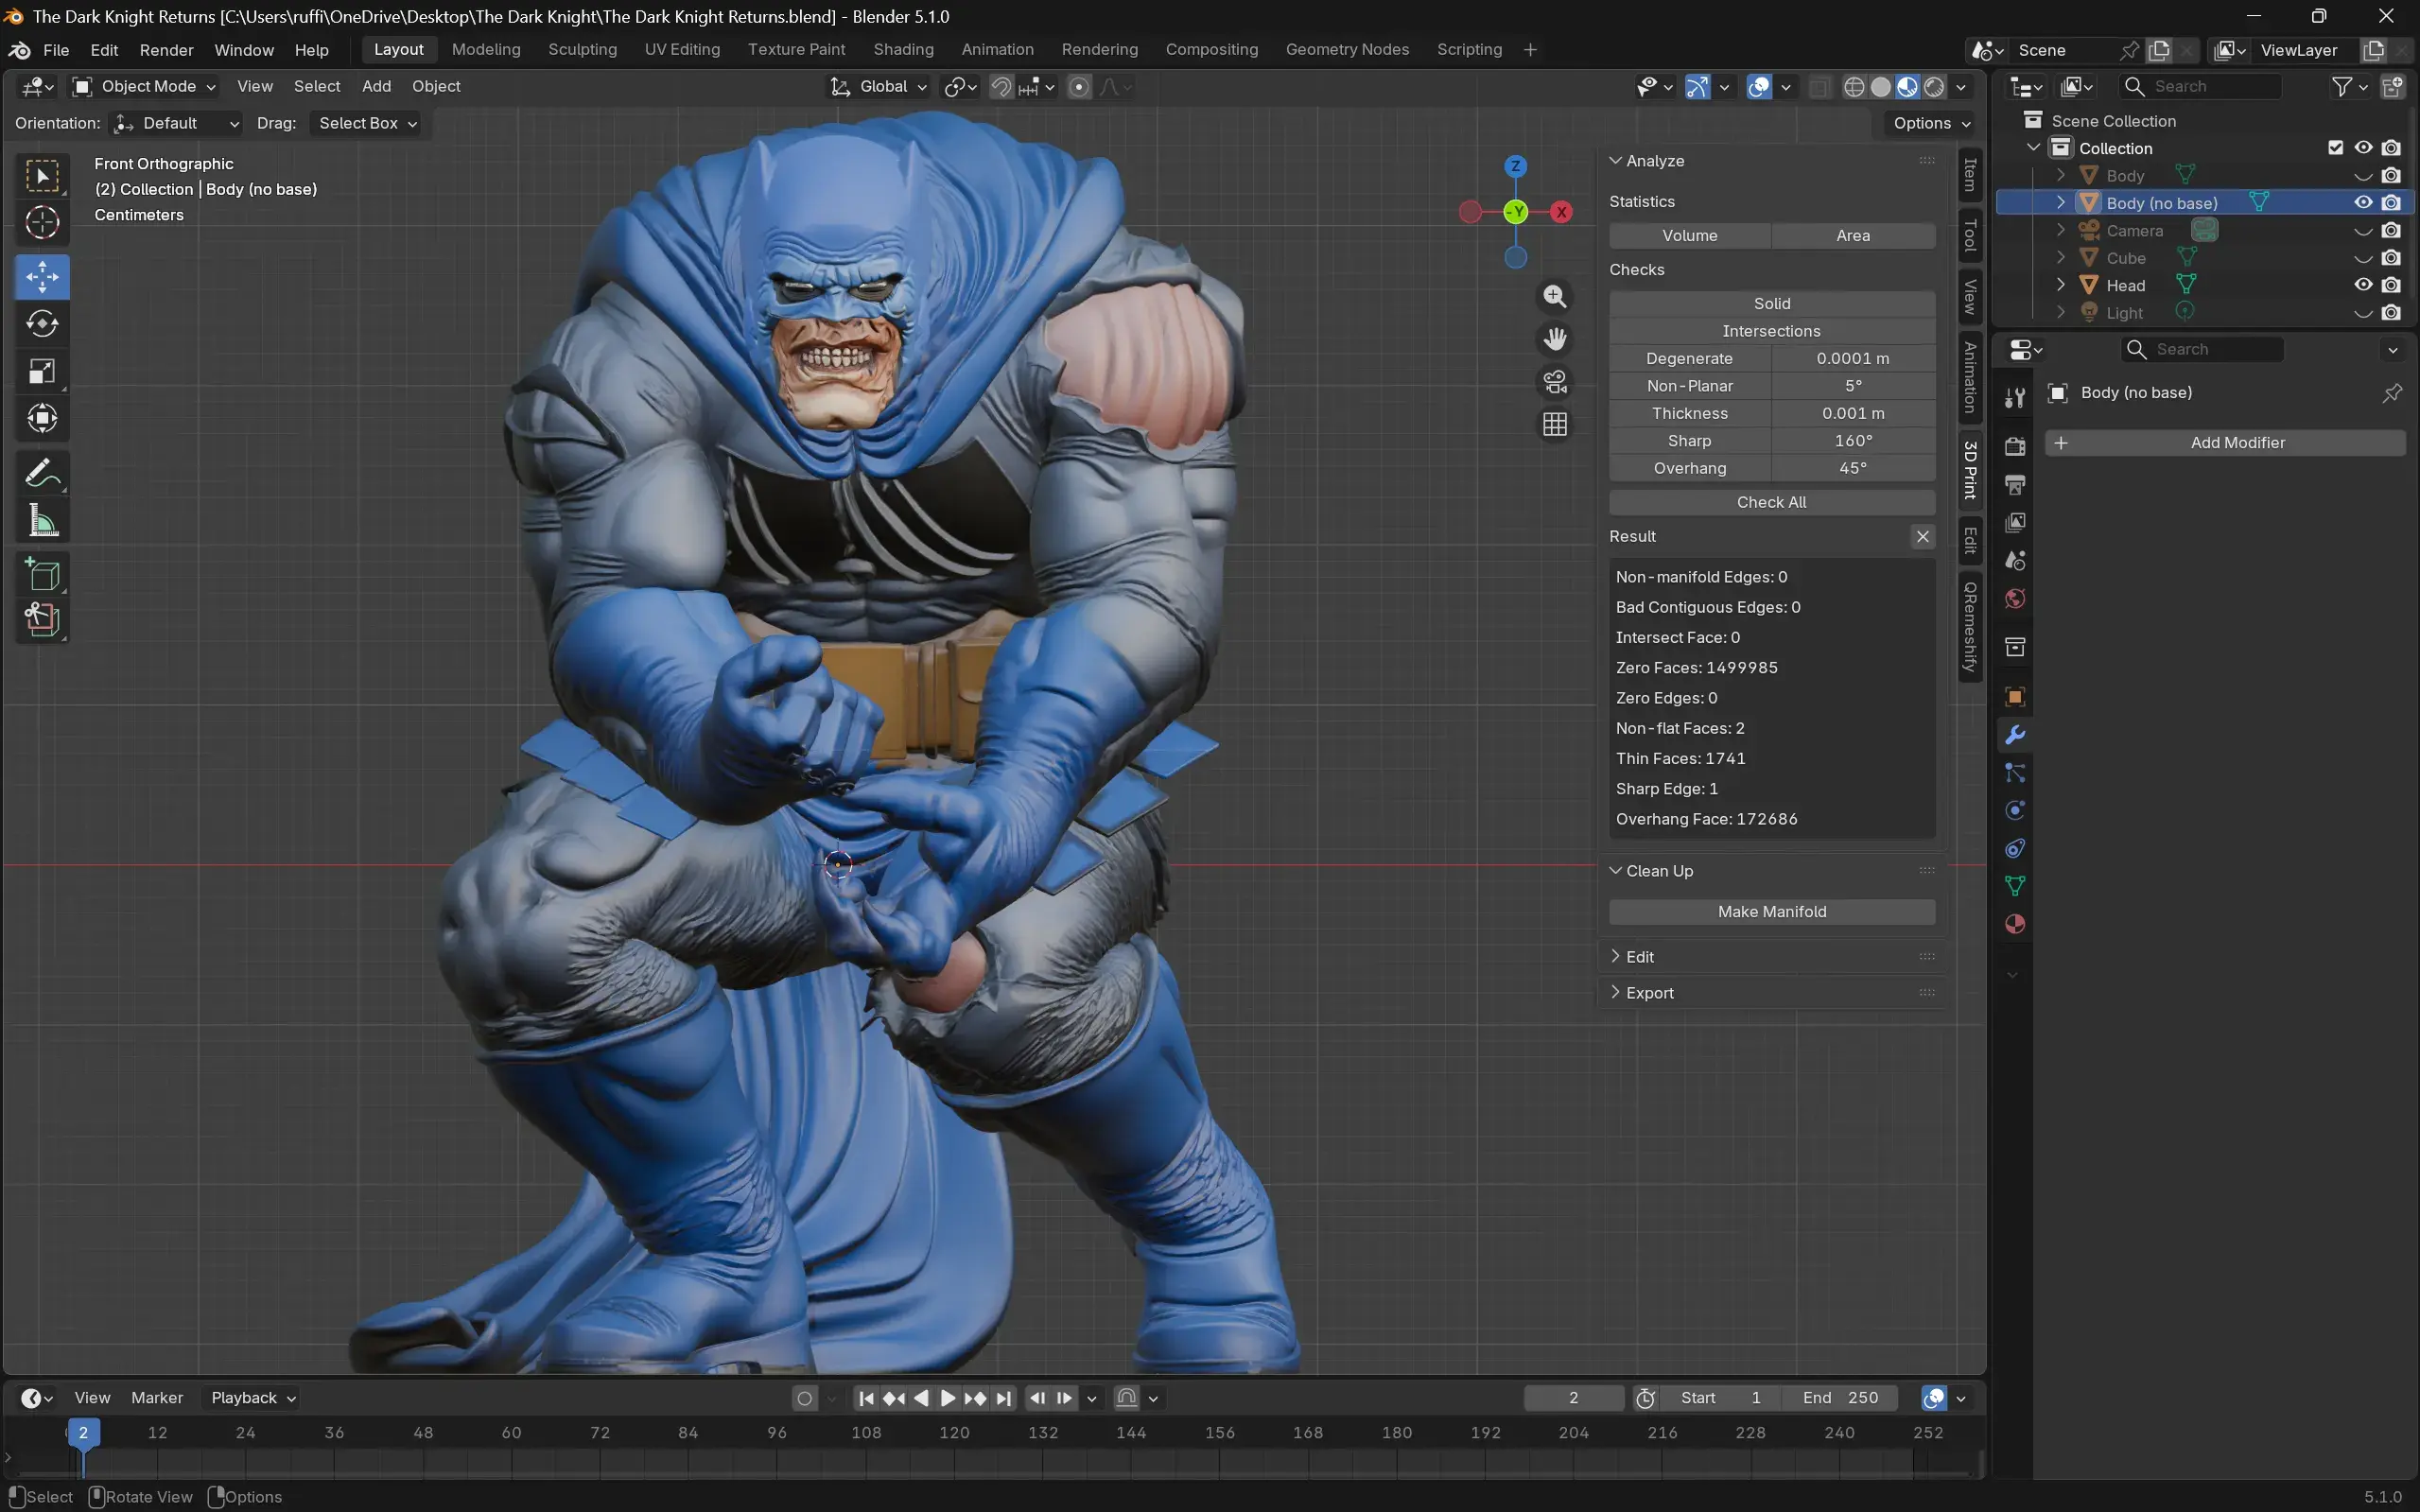Switch to the Sculpting workspace tab

[582, 50]
